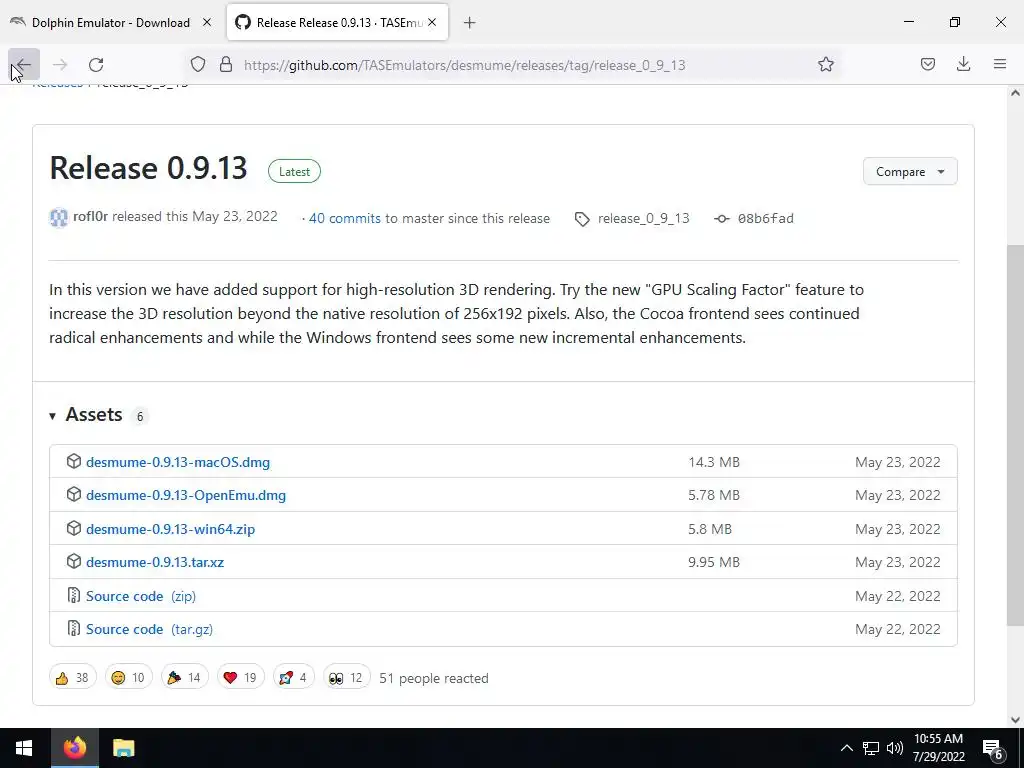Toggle the party popper reaction with 14
The image size is (1024, 768).
[185, 677]
